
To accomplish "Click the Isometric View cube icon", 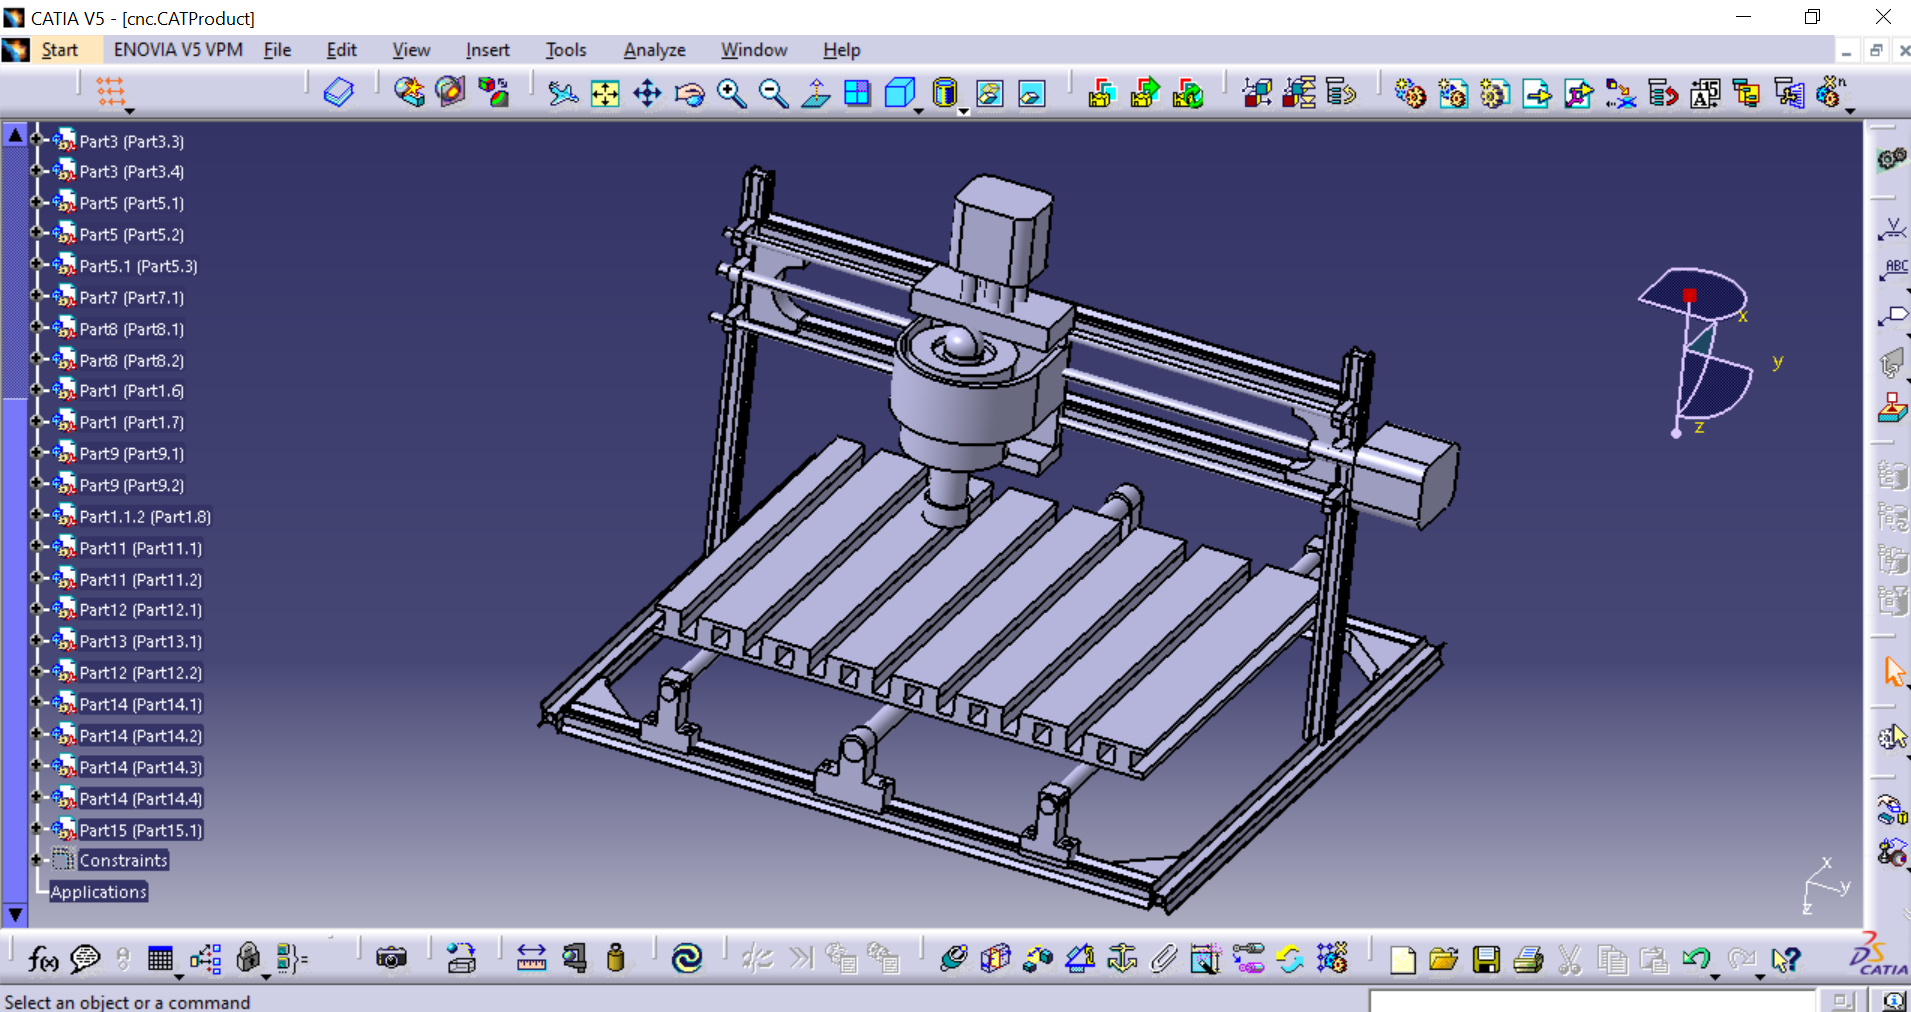I will (899, 94).
